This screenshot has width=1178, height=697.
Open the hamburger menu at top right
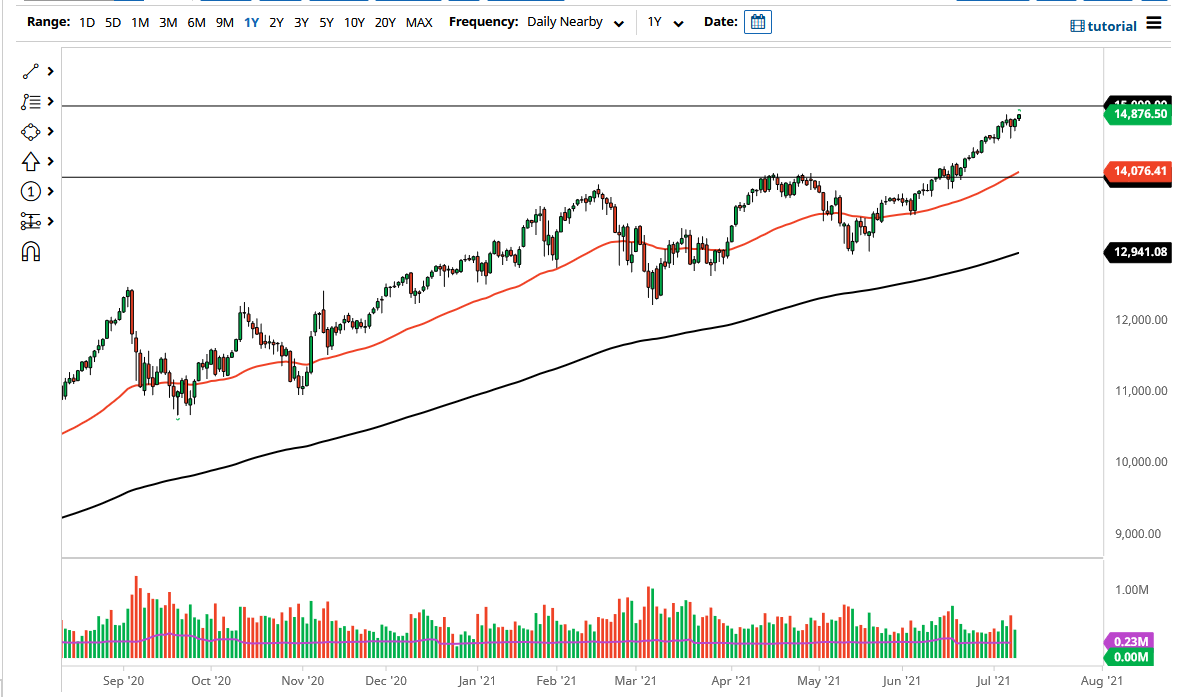[x=1154, y=25]
